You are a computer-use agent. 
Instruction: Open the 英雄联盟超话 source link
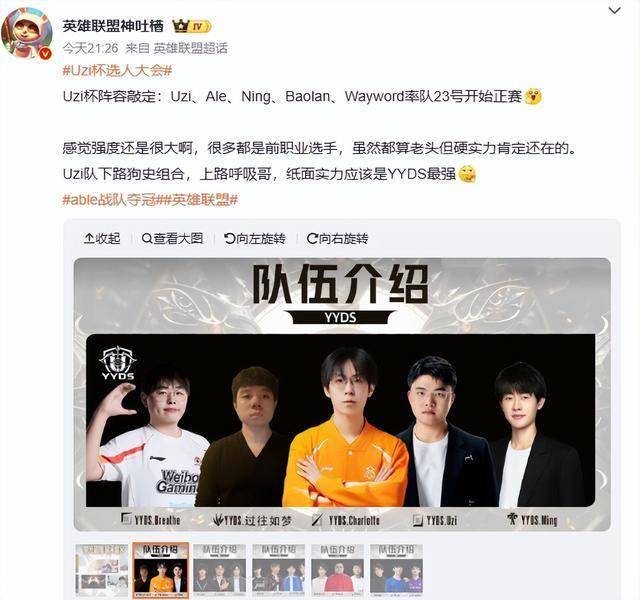point(190,49)
